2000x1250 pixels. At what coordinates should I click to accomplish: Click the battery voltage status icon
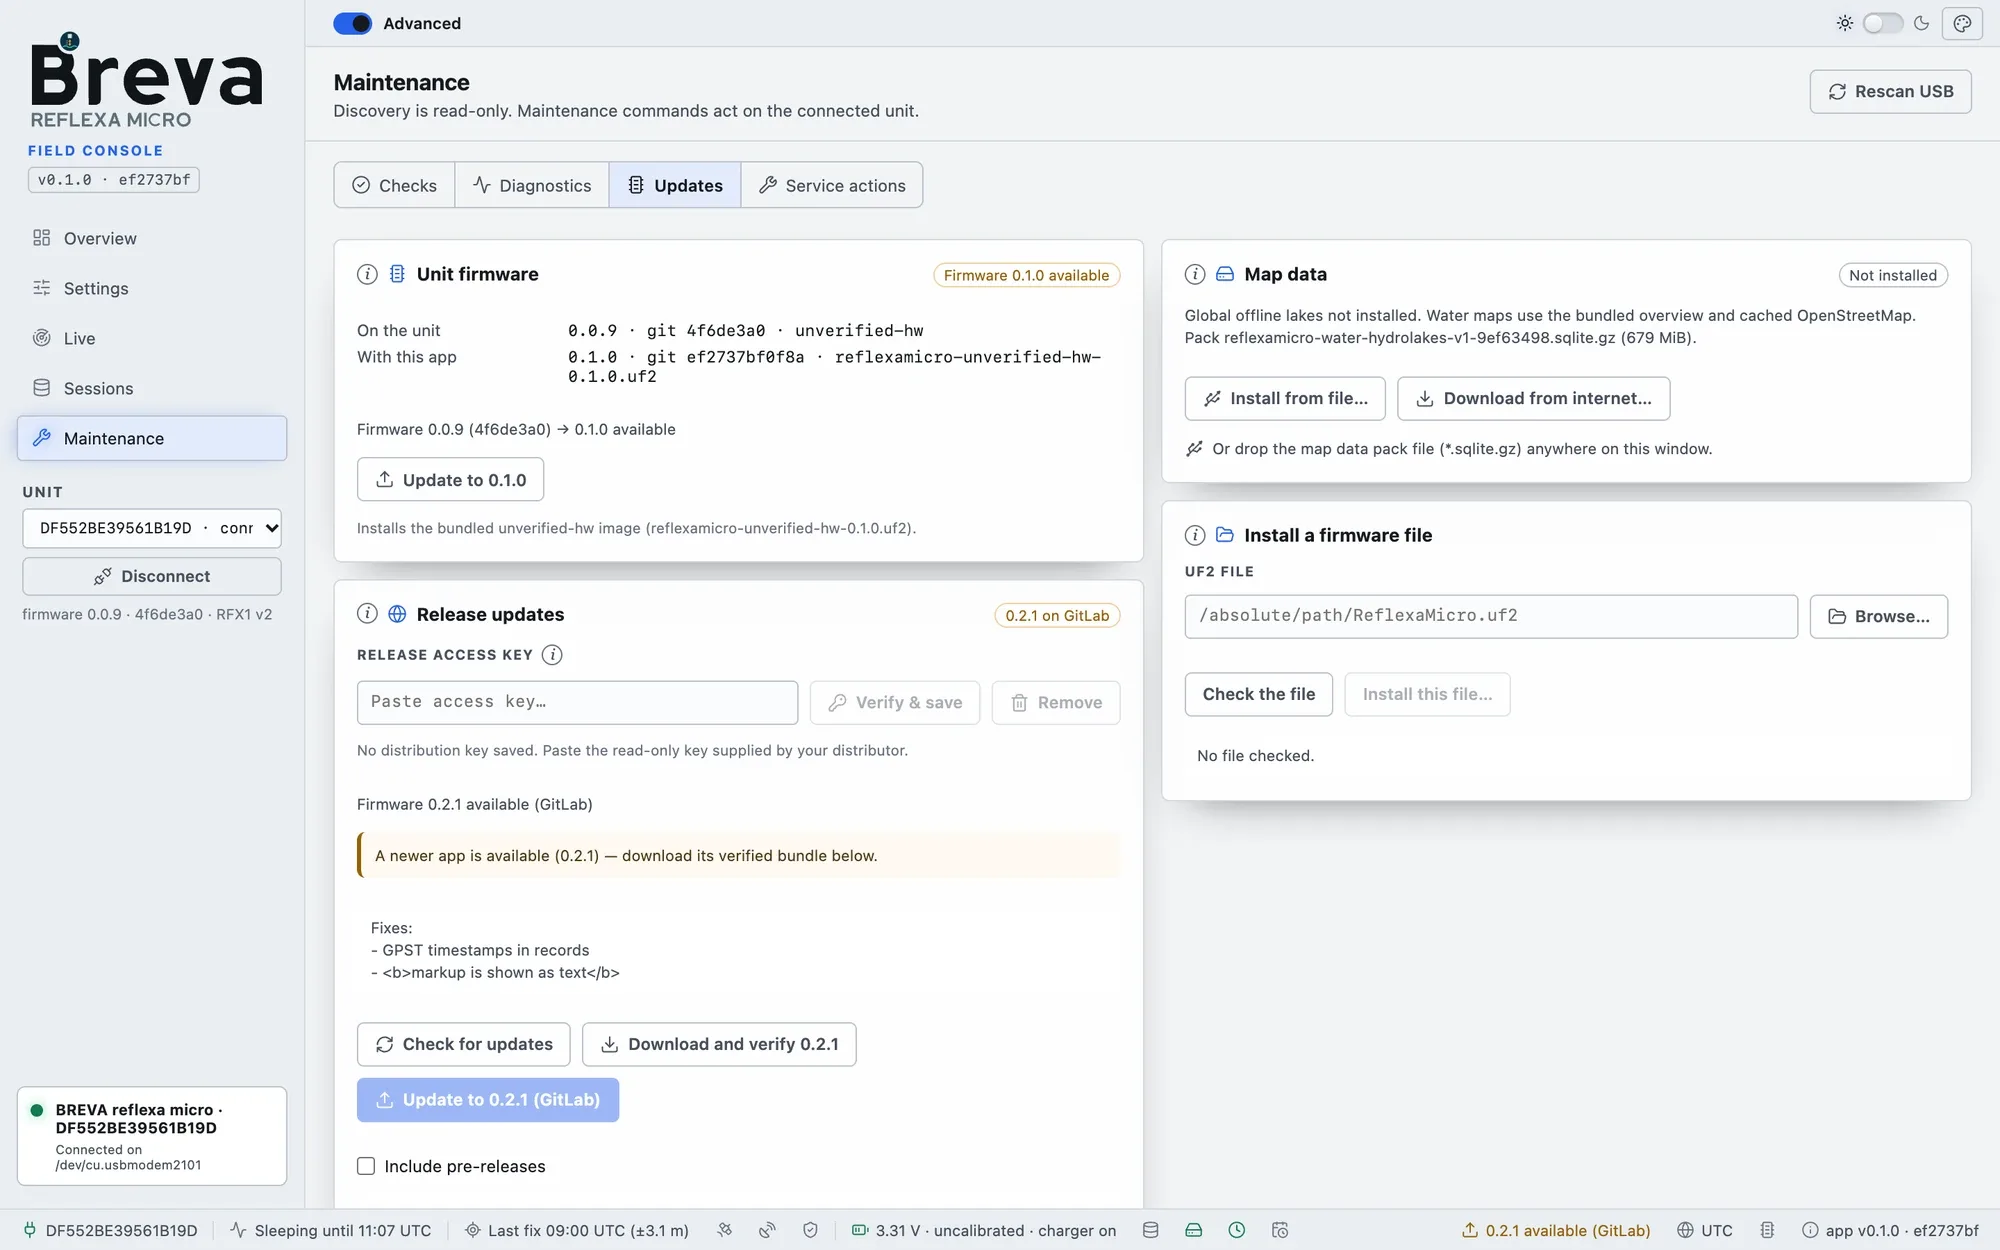point(860,1230)
